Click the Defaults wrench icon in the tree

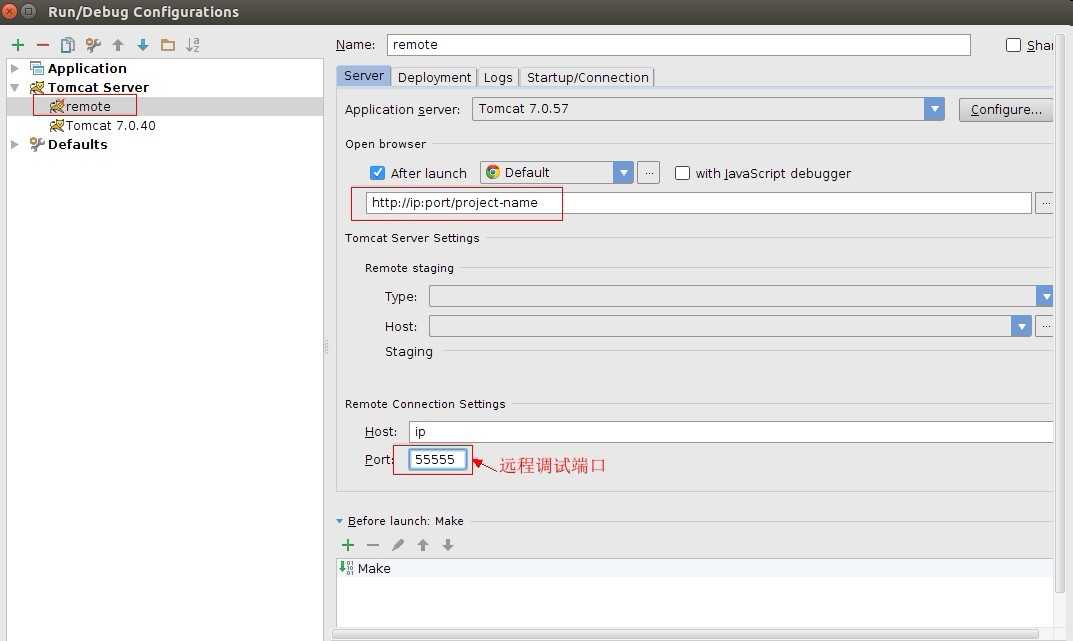37,144
